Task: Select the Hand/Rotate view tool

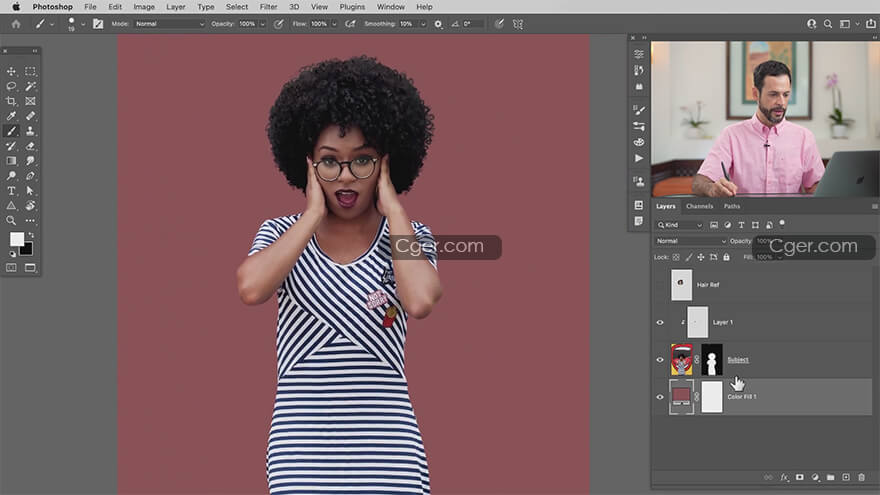Action: click(x=30, y=205)
